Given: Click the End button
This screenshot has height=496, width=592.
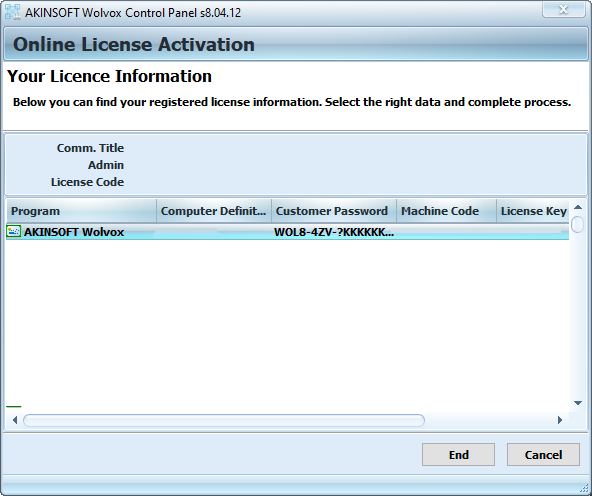Looking at the screenshot, I should click(458, 454).
